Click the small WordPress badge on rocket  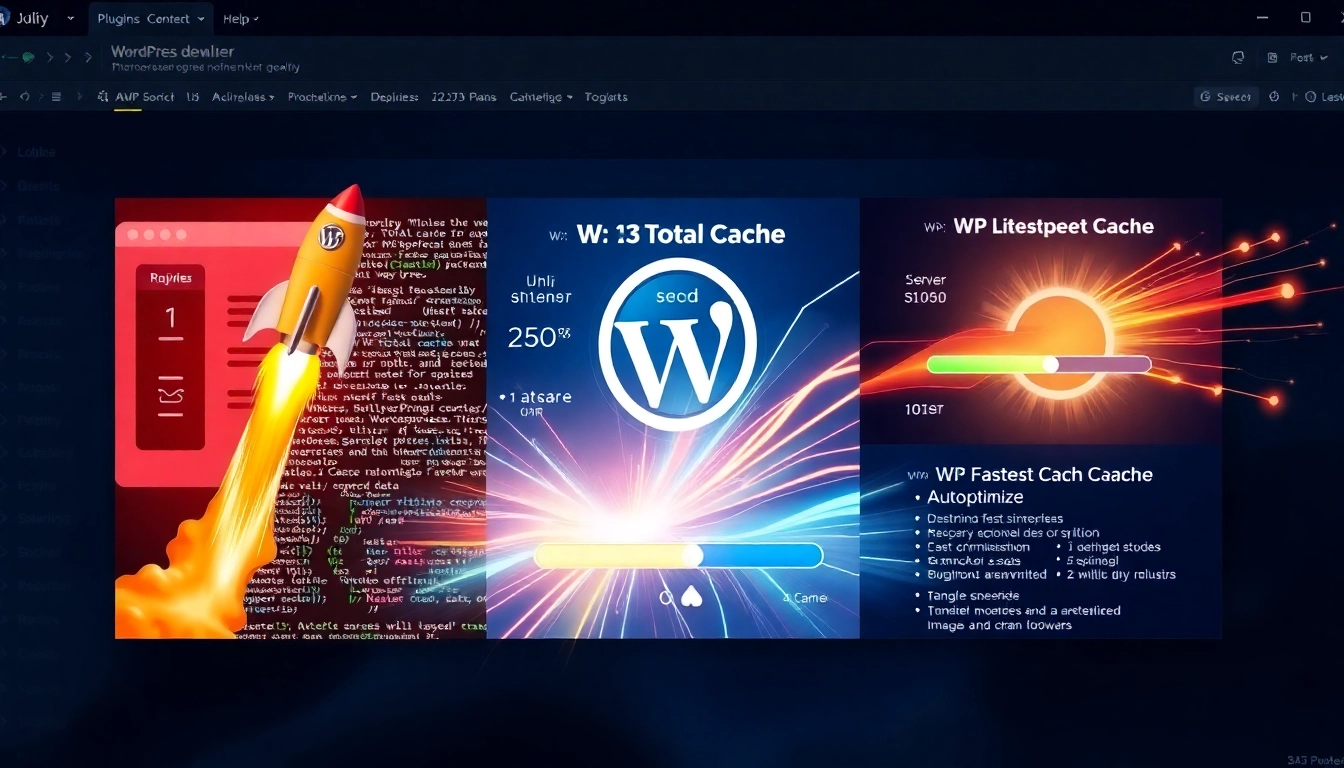click(330, 237)
